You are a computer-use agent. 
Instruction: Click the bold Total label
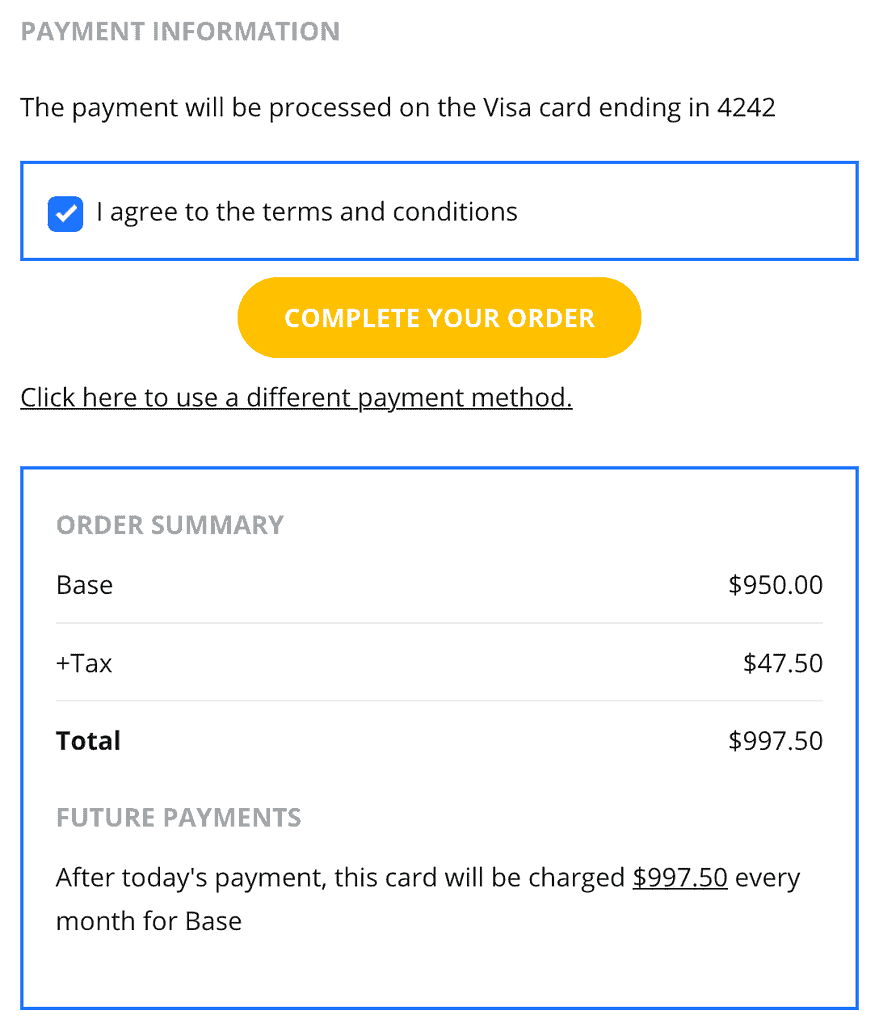click(x=88, y=741)
